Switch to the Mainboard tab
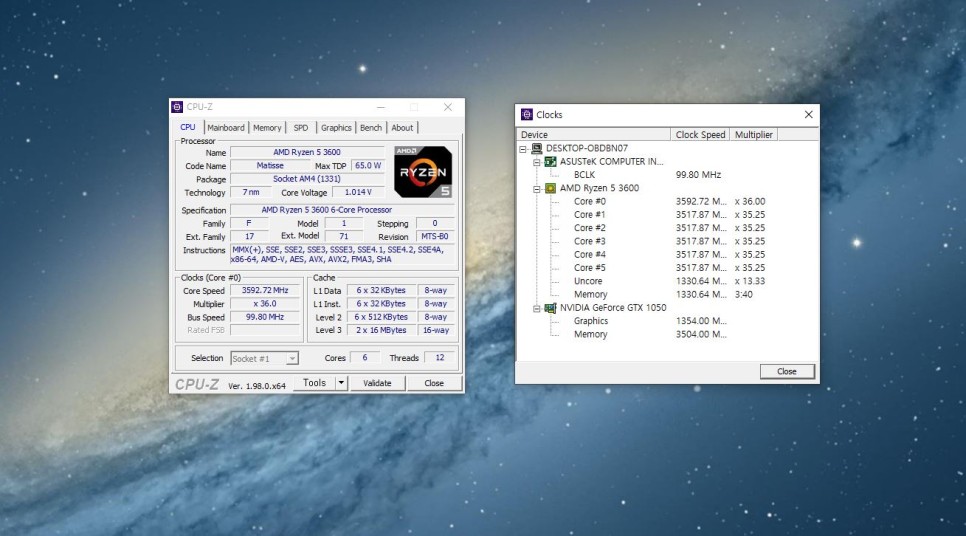The width and height of the screenshot is (966, 536). [x=225, y=128]
